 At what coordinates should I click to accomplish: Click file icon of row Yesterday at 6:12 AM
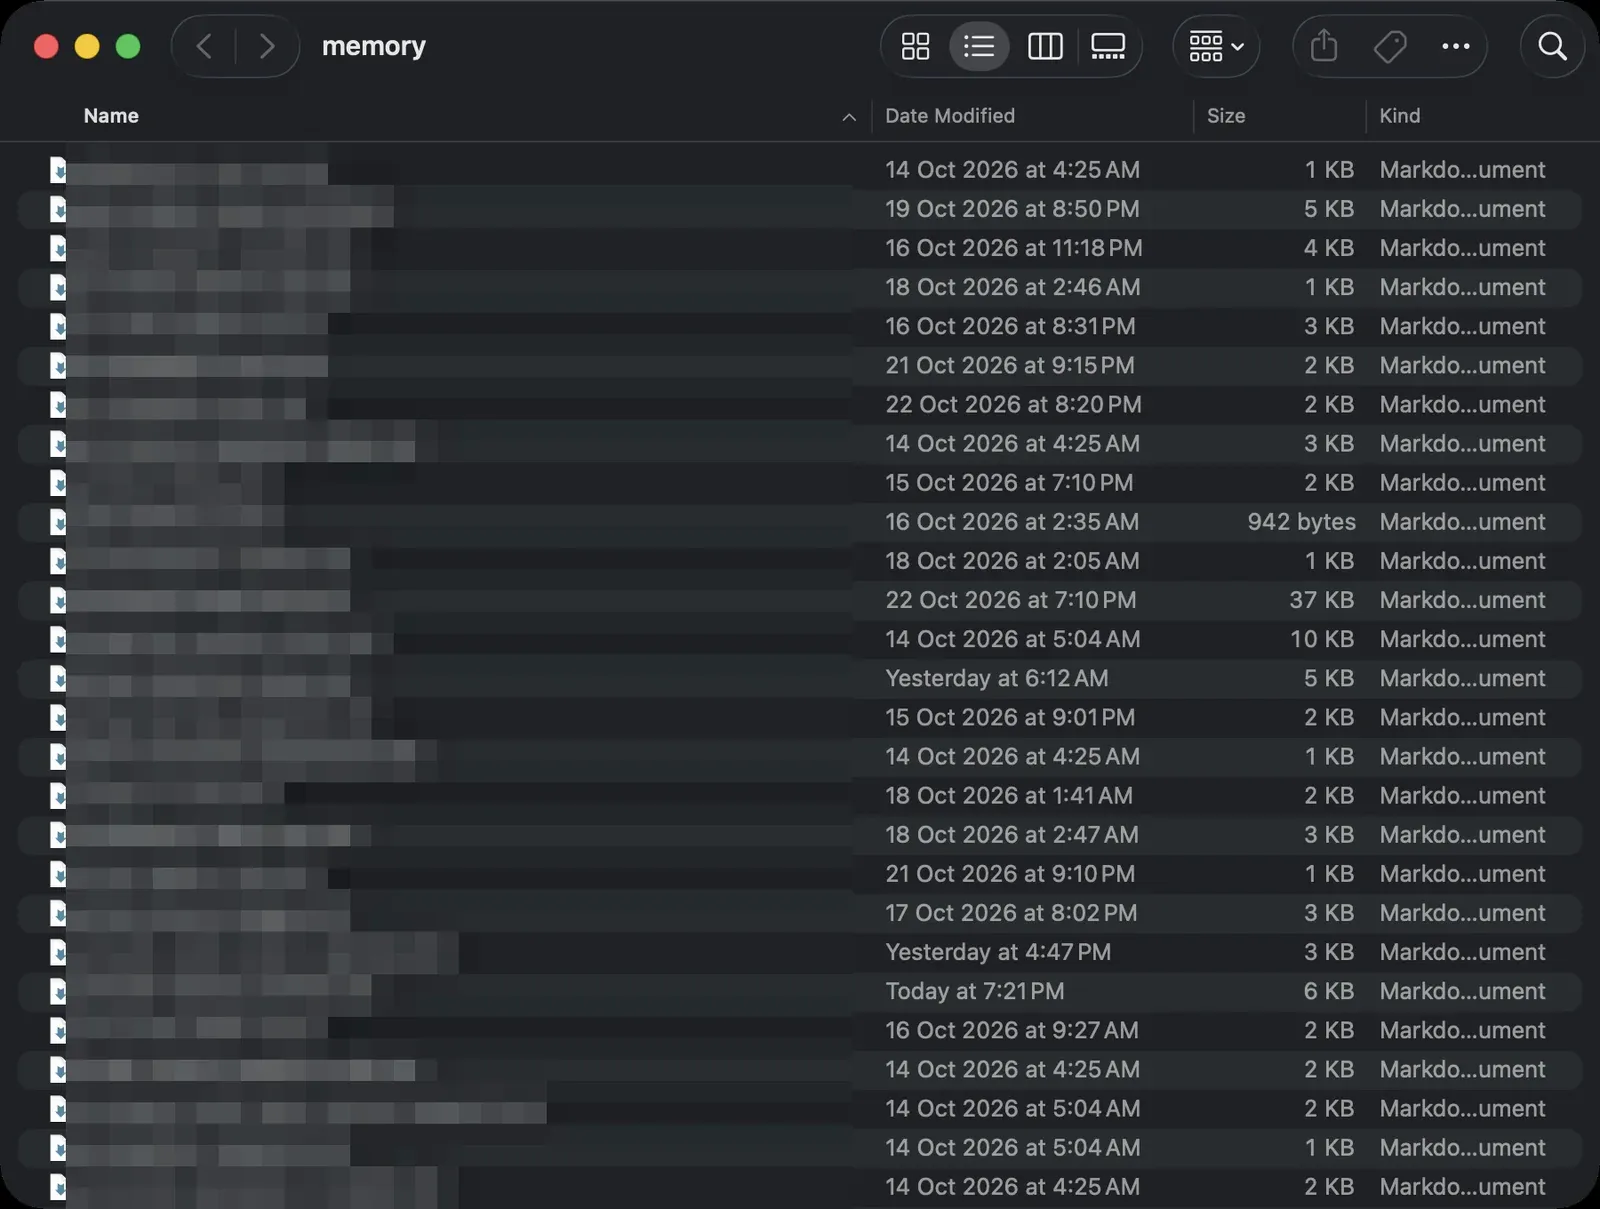[x=58, y=678]
